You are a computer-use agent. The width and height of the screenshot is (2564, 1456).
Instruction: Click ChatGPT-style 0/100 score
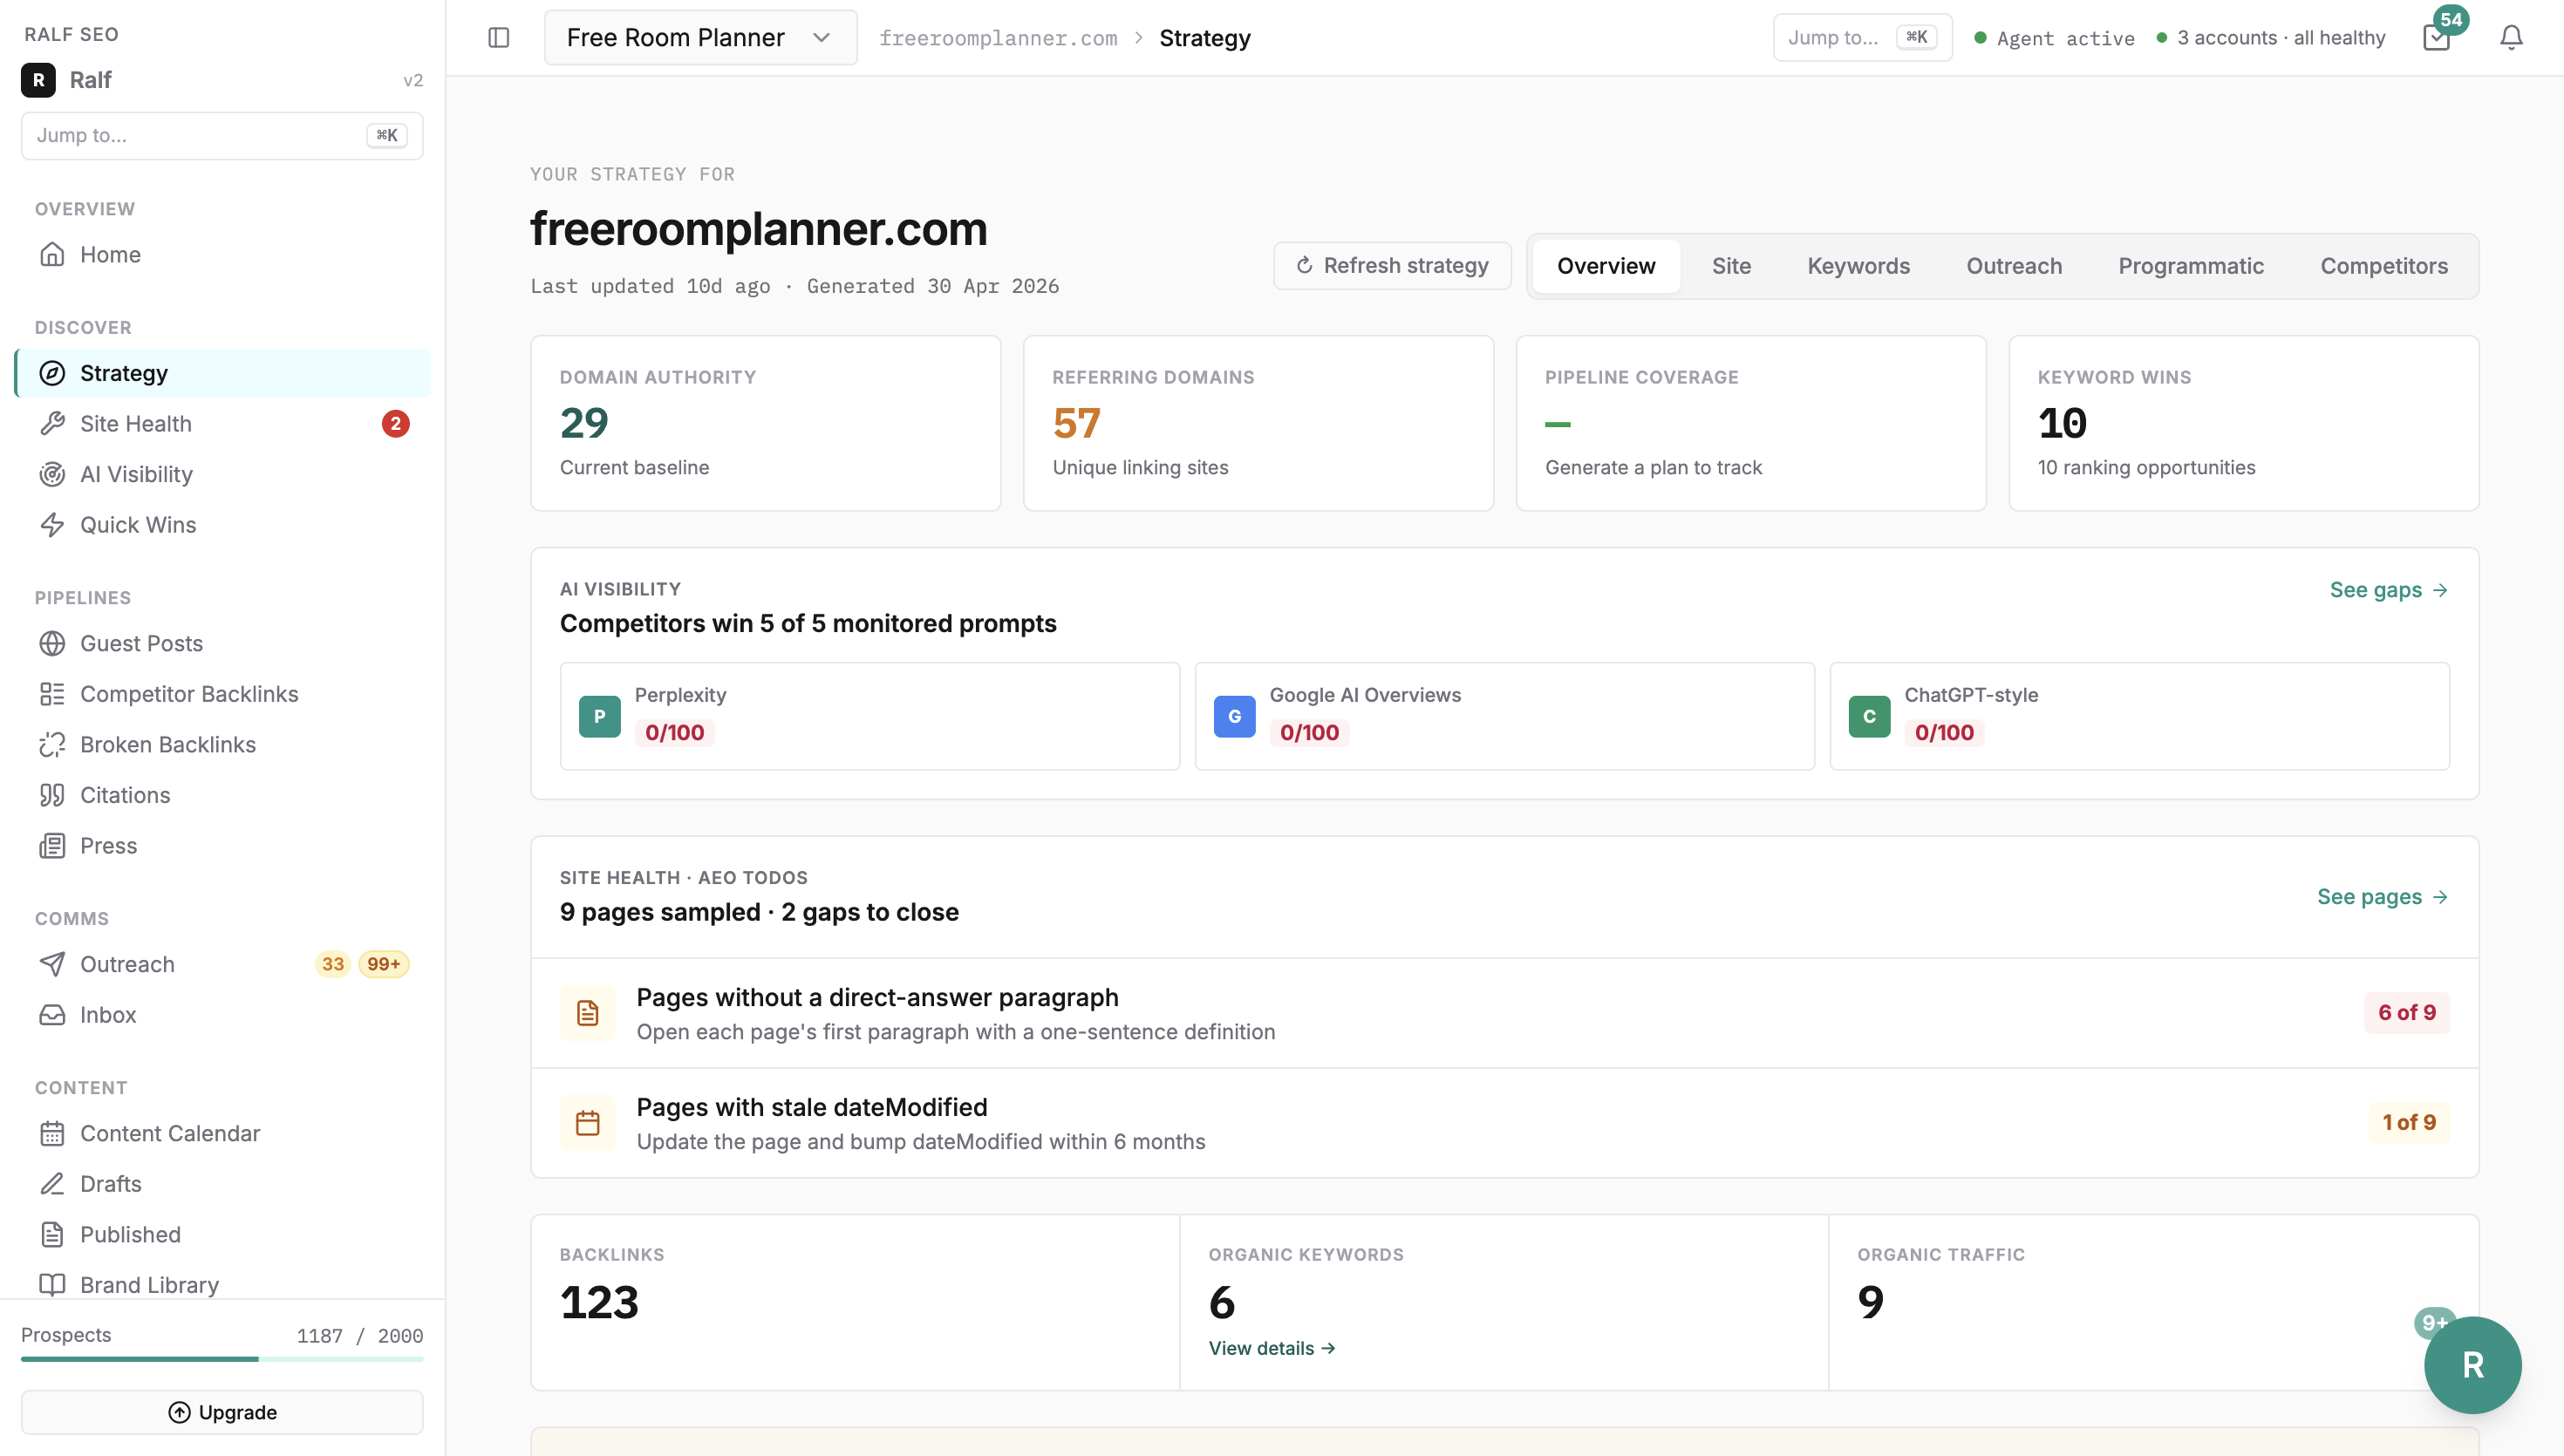point(1944,732)
